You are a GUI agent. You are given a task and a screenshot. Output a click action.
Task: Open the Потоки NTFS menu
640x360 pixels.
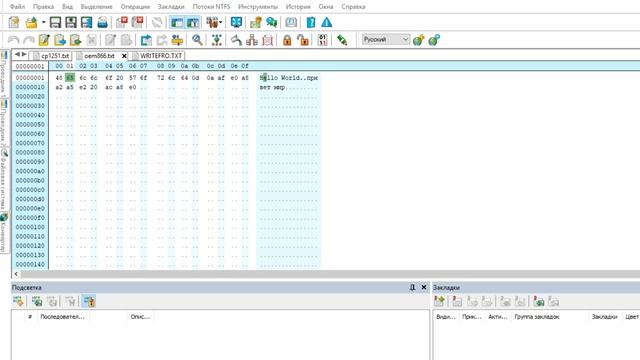tap(211, 7)
